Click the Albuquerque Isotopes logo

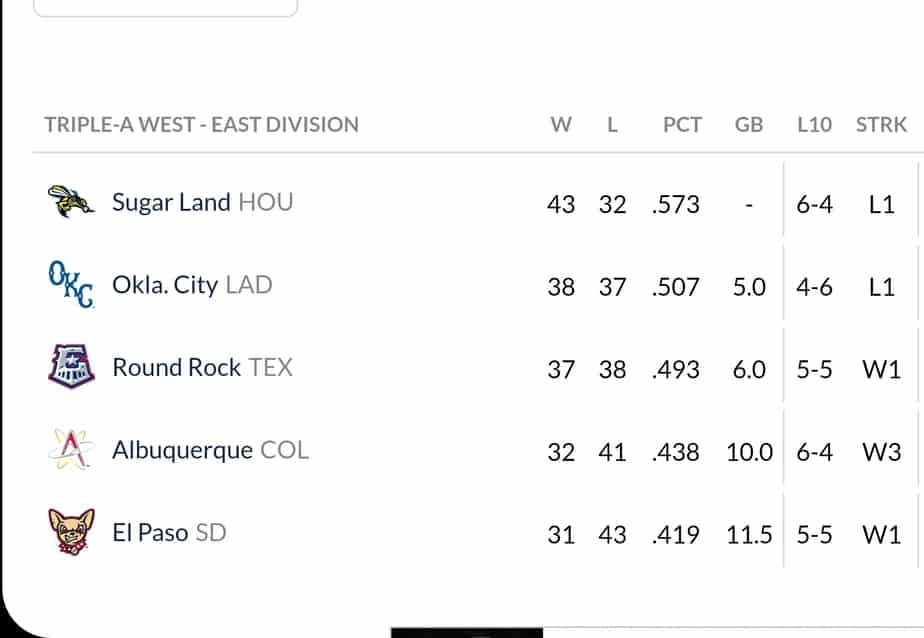coord(71,449)
